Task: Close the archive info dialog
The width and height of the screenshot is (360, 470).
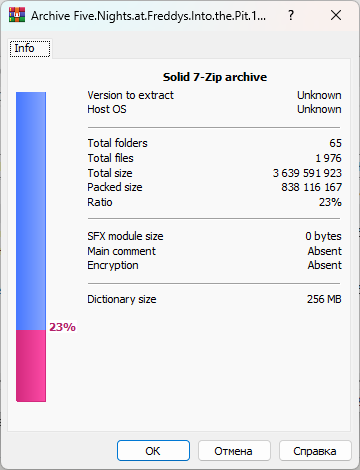Action: 336,15
